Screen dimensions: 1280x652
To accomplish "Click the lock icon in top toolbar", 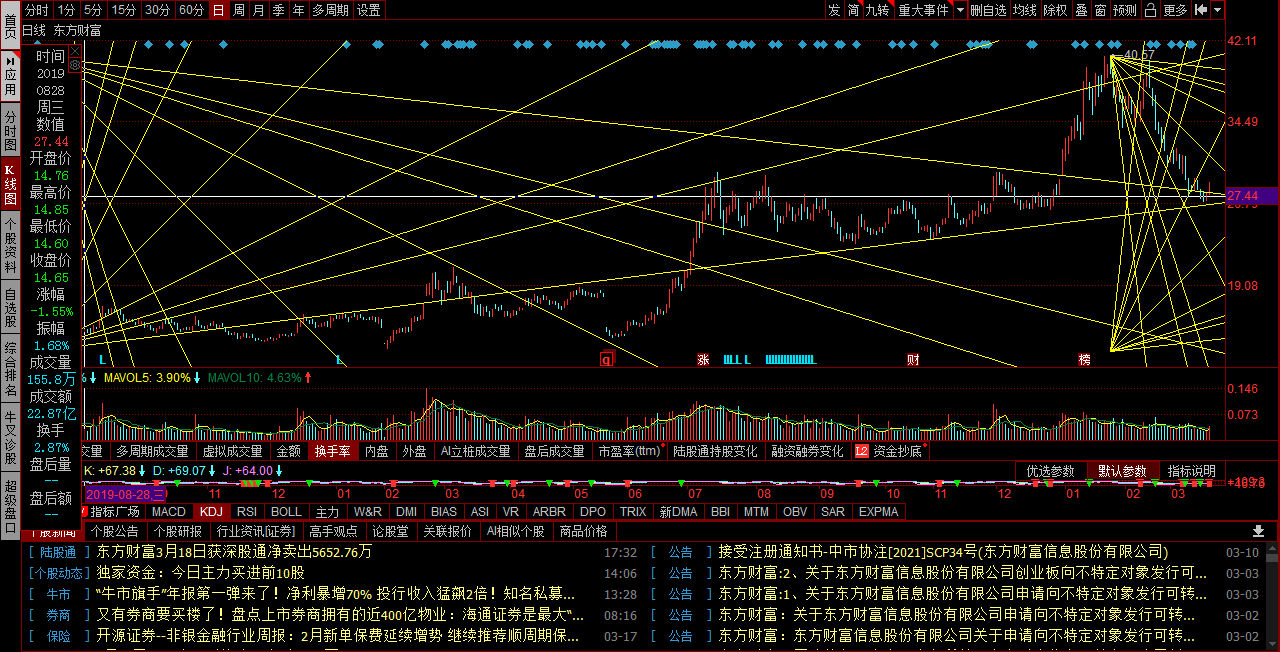I will pyautogui.click(x=1150, y=10).
